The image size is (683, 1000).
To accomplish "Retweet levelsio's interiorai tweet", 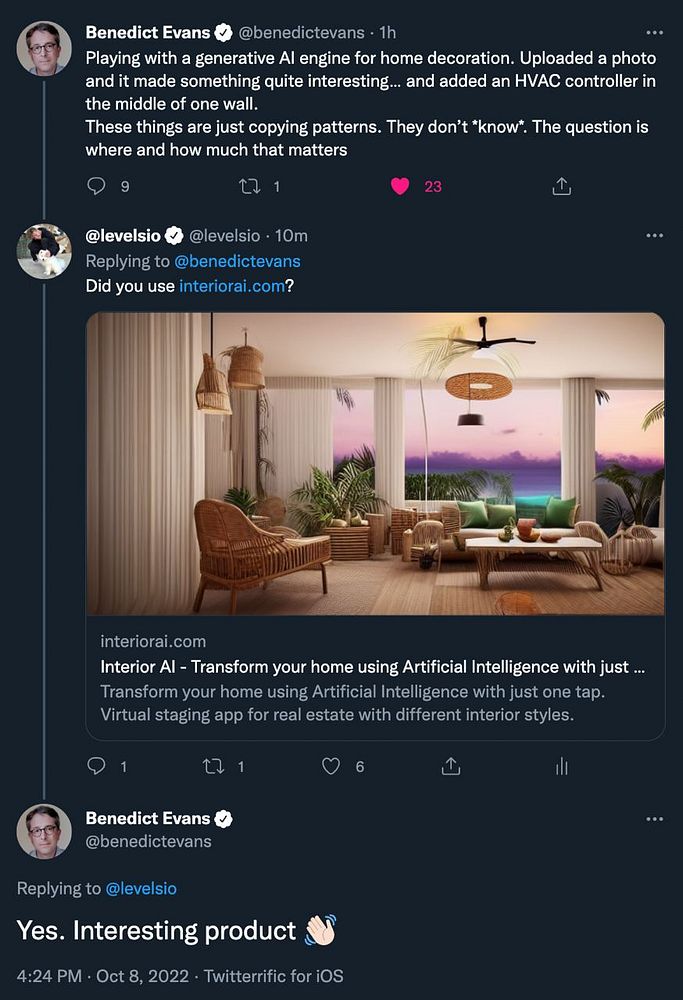I will click(x=214, y=766).
